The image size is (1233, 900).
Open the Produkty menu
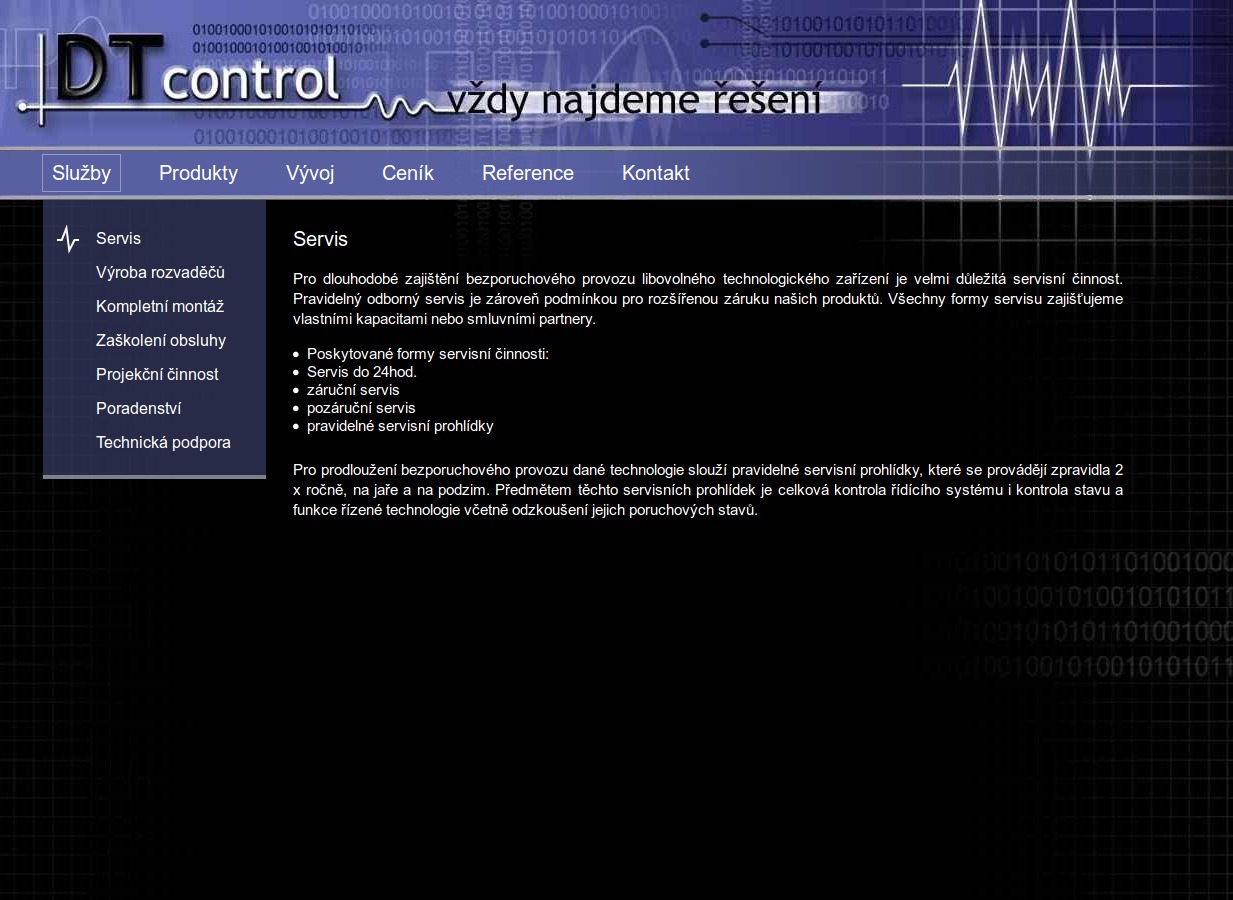(x=198, y=173)
